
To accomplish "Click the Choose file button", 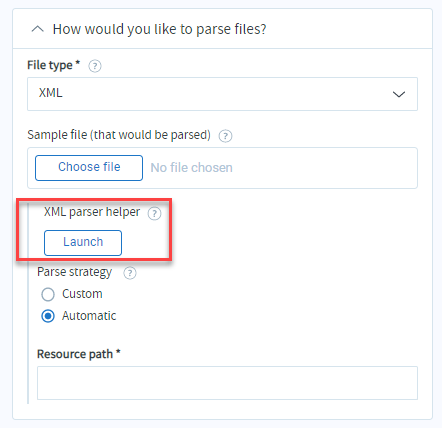I will click(x=89, y=168).
